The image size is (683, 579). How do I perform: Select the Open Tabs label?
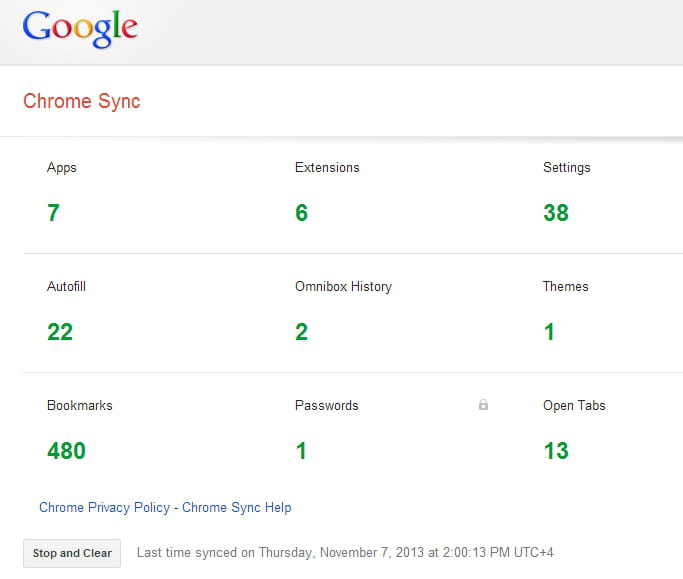click(574, 406)
